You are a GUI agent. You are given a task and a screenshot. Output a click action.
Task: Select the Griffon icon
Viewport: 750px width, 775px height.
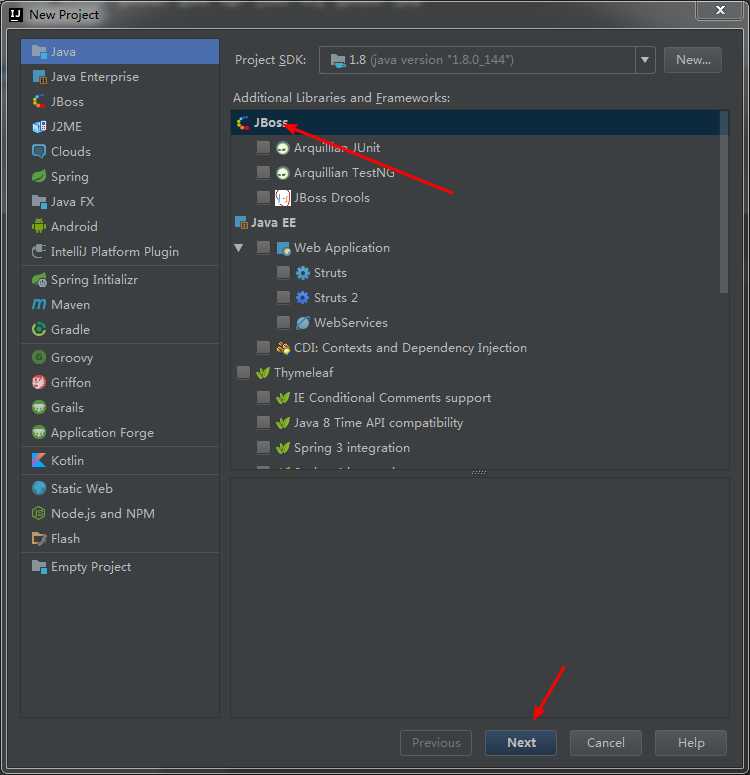pyautogui.click(x=39, y=382)
